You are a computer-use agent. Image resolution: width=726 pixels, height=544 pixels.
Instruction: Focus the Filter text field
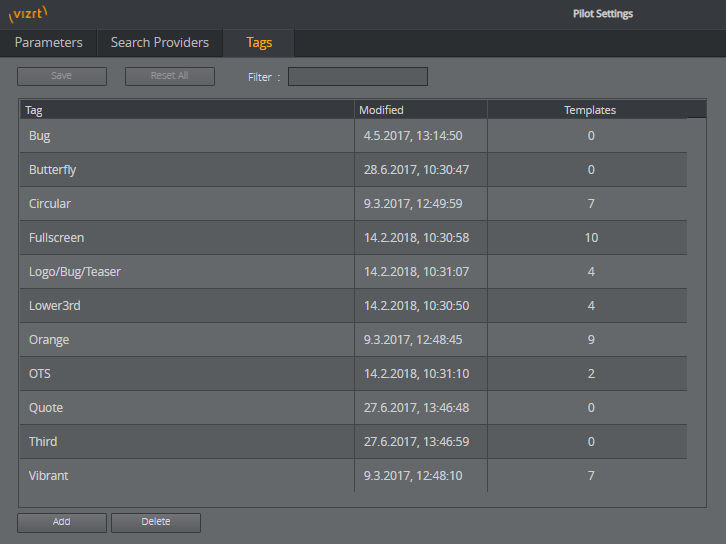(357, 77)
